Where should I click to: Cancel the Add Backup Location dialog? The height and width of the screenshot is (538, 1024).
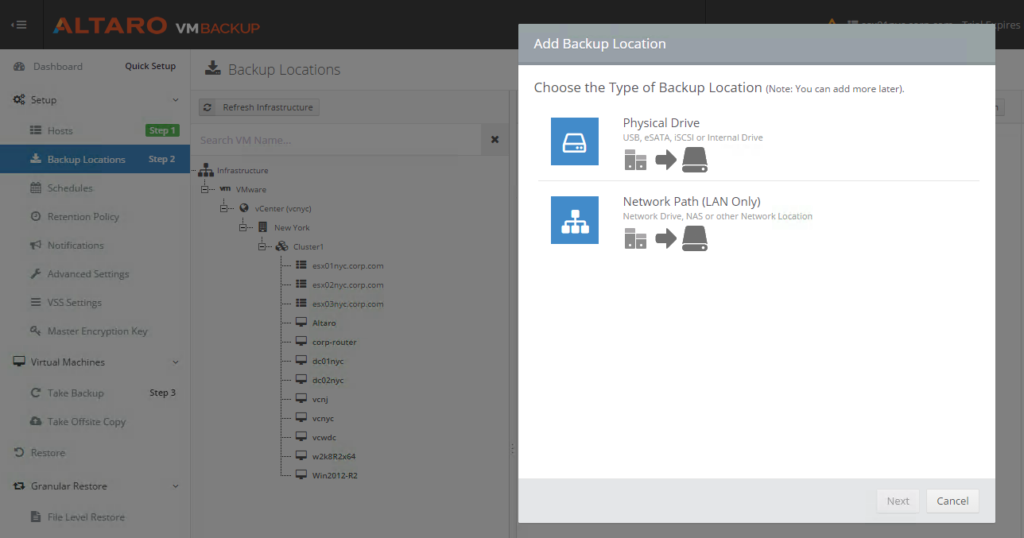pyautogui.click(x=952, y=501)
